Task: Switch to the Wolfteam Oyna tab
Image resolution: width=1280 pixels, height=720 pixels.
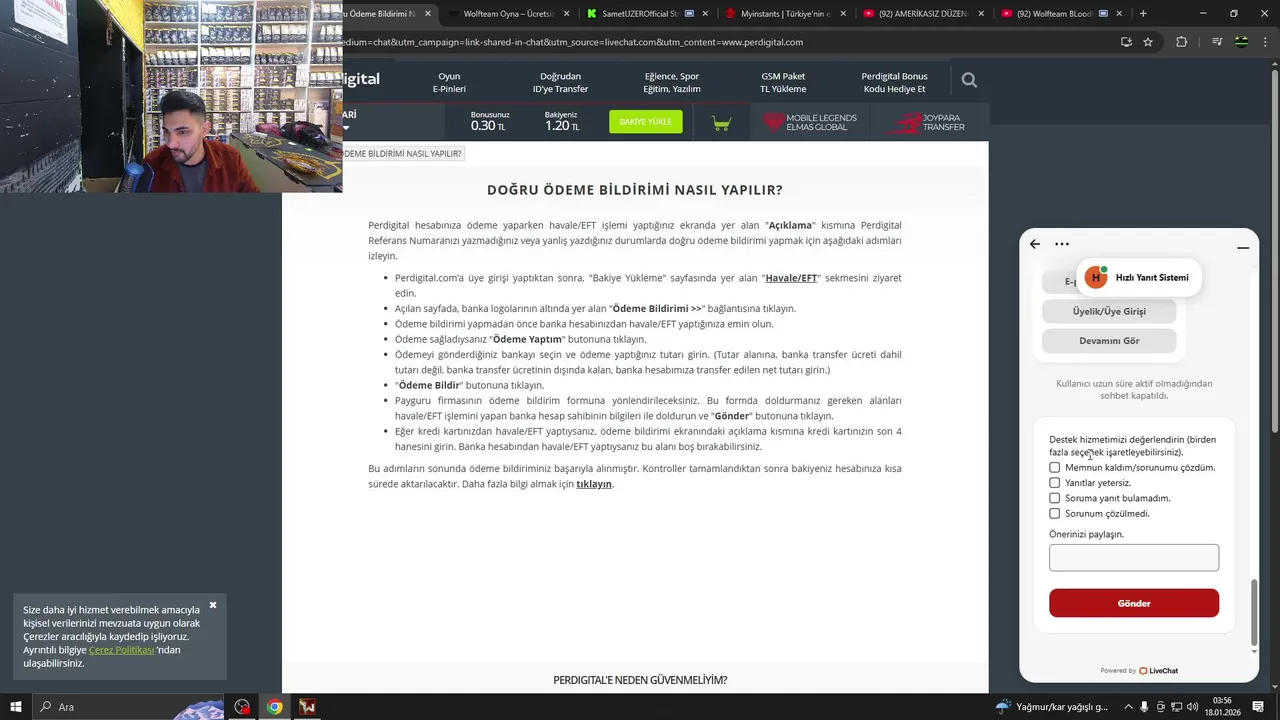Action: point(508,13)
